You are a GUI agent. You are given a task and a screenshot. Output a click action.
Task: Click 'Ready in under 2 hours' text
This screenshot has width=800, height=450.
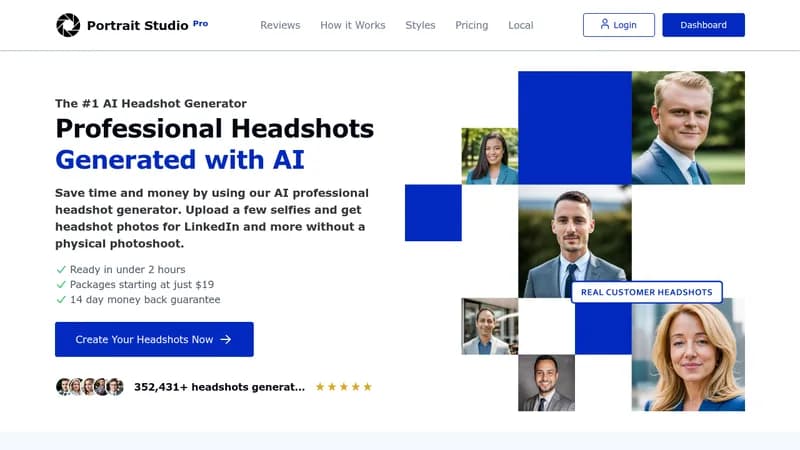(128, 269)
